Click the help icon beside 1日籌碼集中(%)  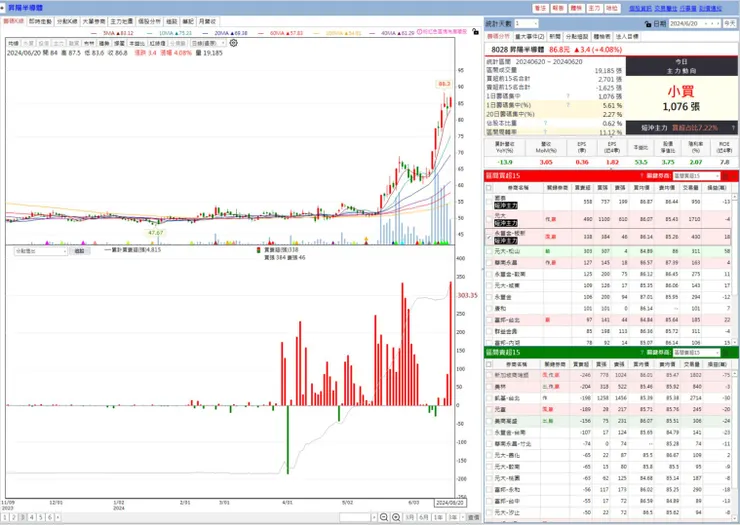point(568,105)
